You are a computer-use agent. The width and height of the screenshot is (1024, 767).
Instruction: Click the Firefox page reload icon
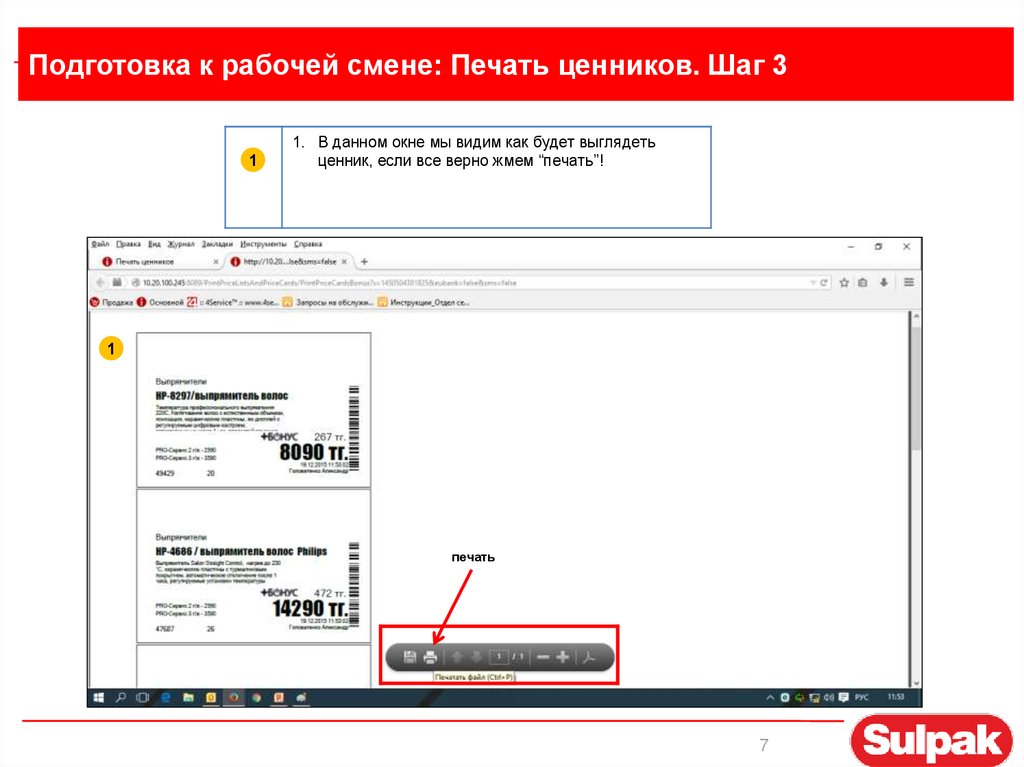[x=824, y=282]
